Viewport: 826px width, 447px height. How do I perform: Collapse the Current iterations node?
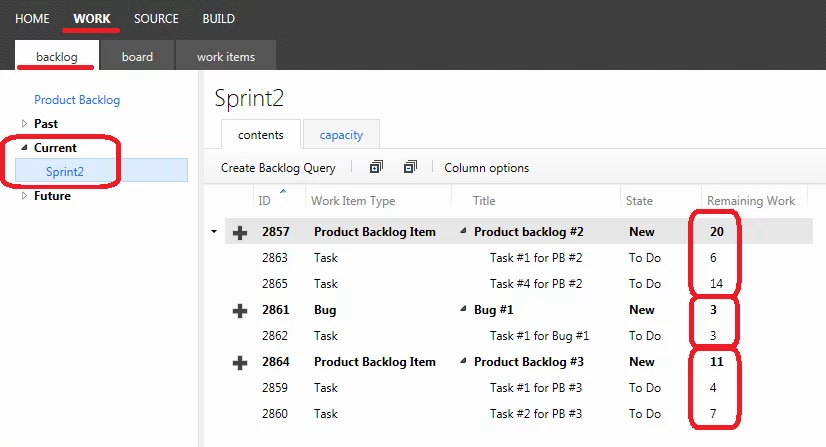pos(24,148)
